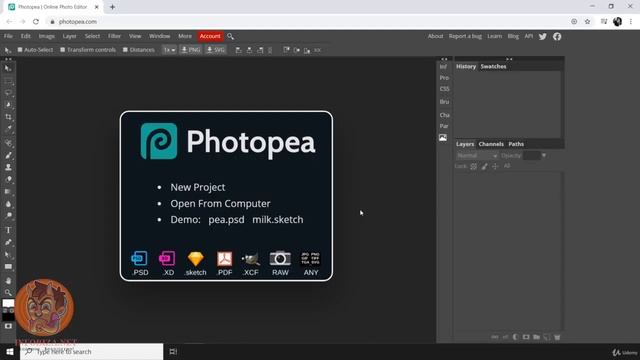This screenshot has height=360, width=640.
Task: Select the Eraser tool
Action: coord(8,179)
